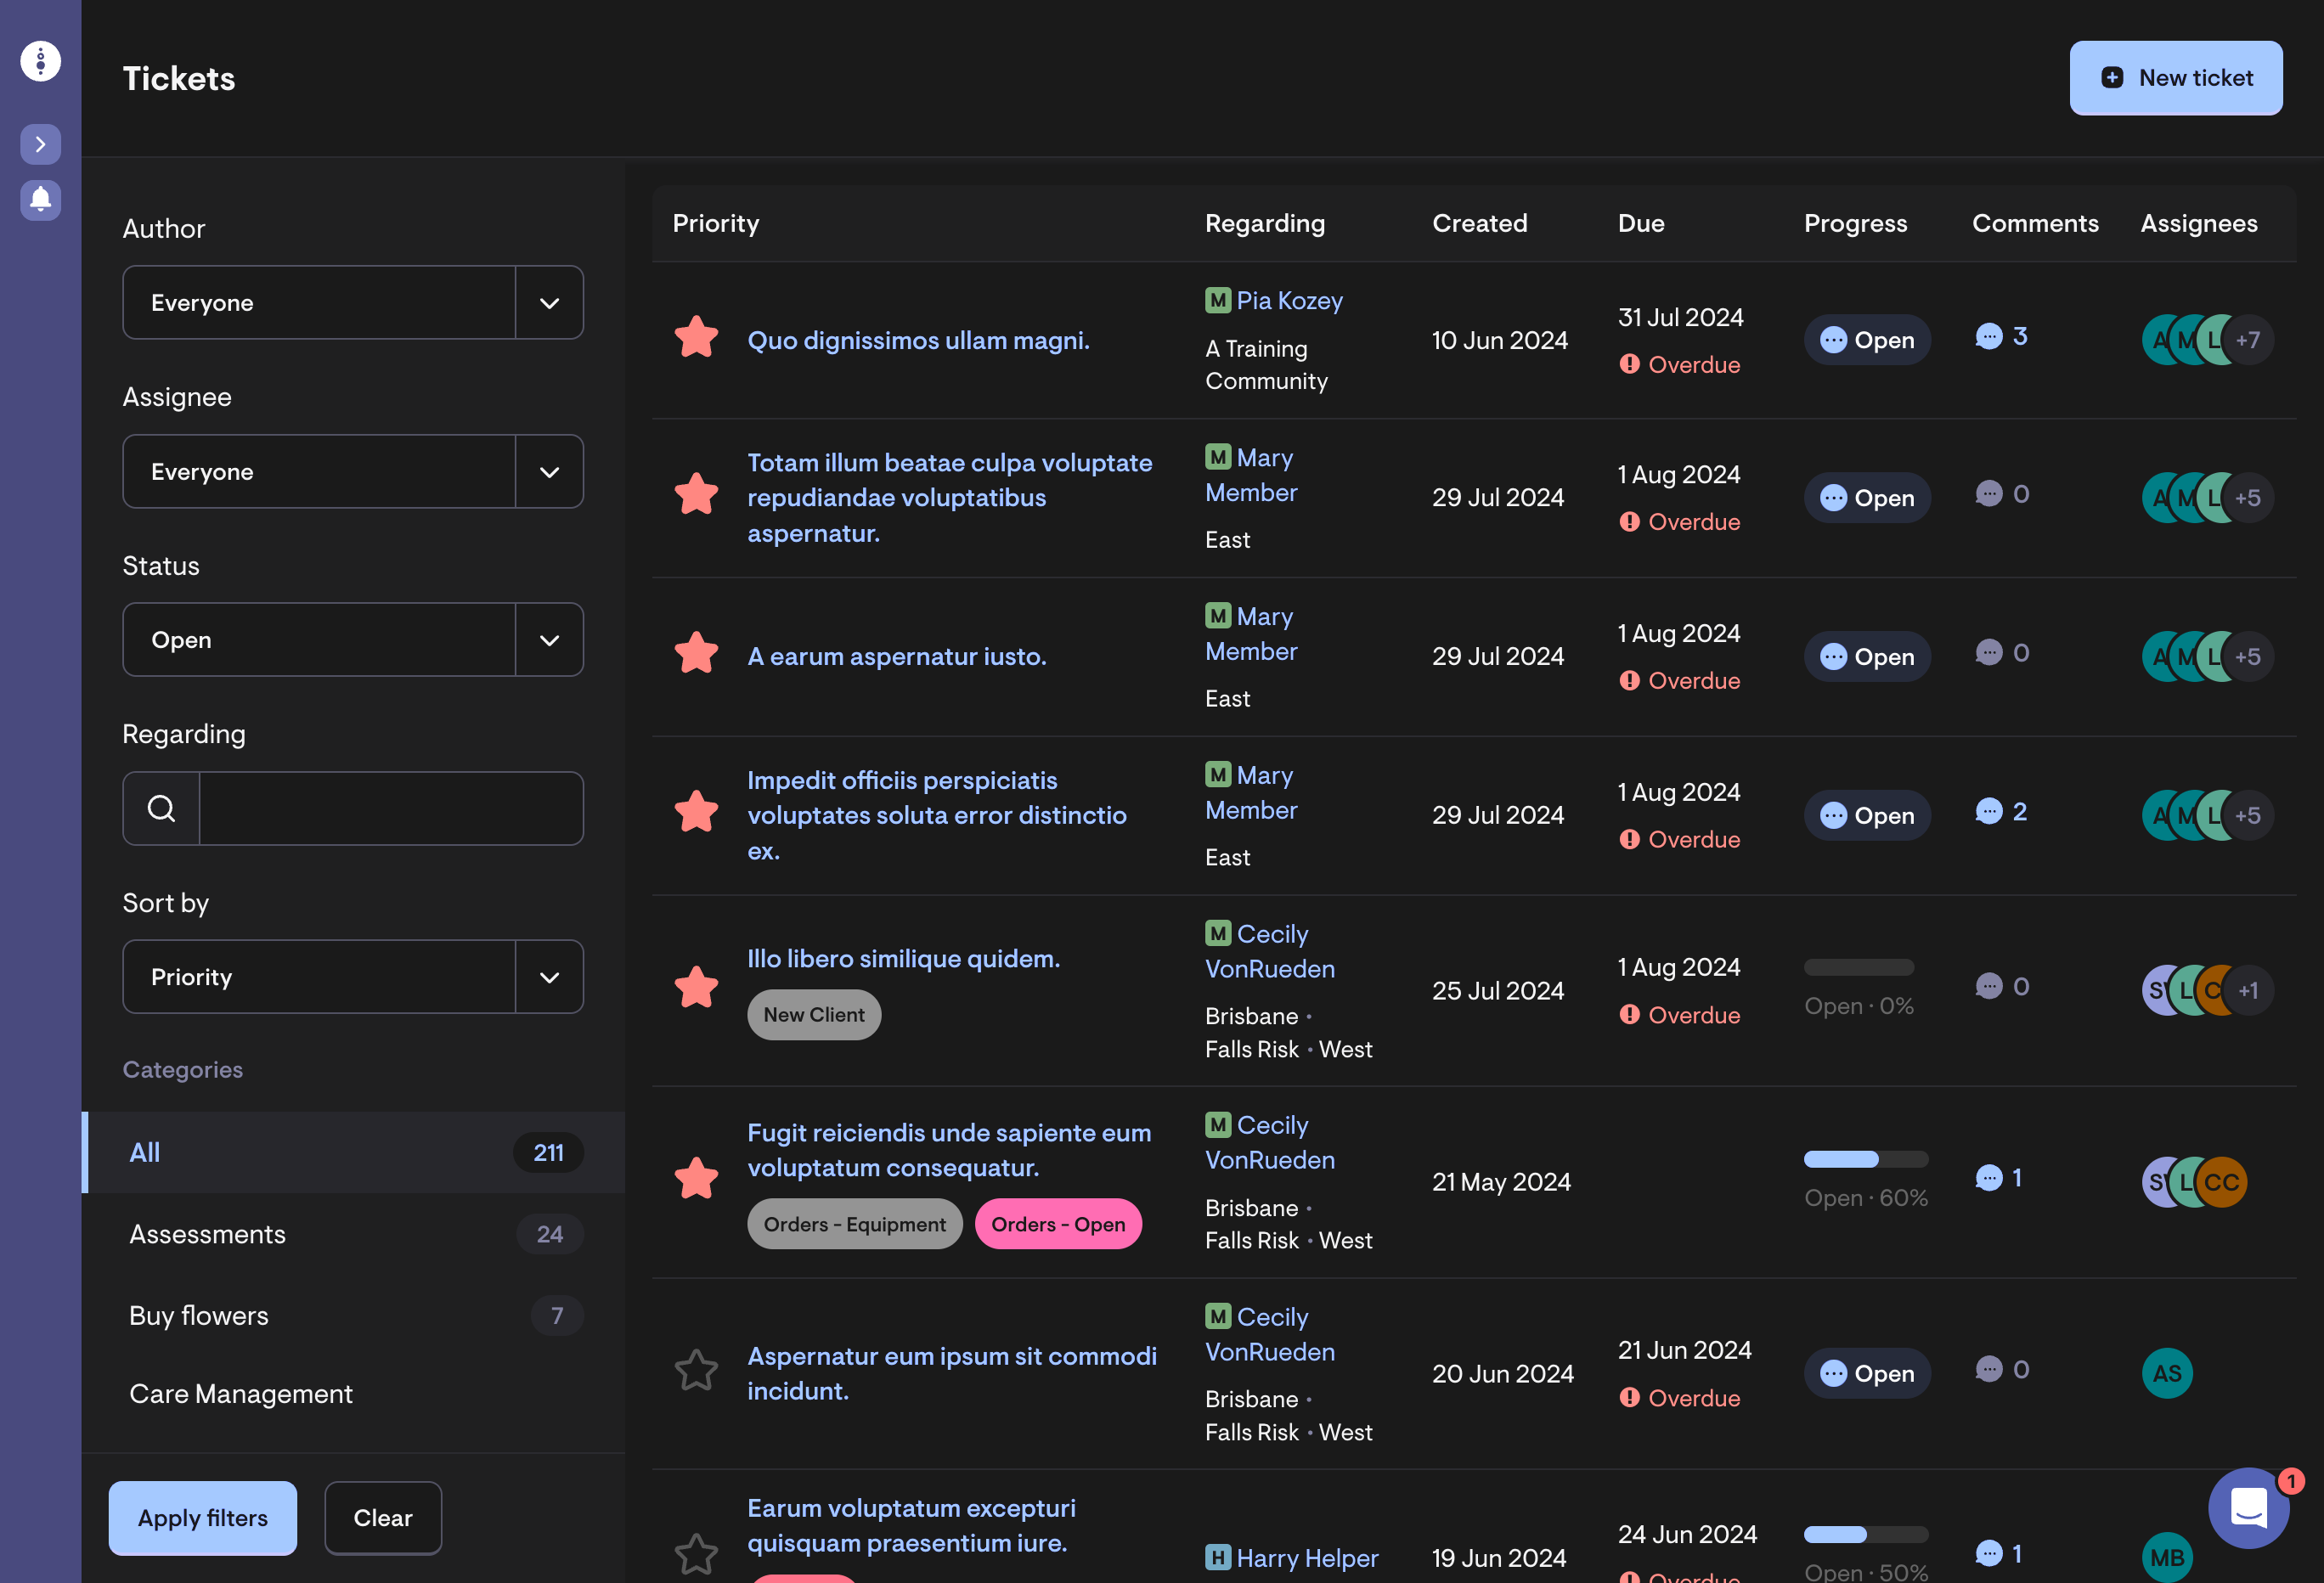
Task: Show +7 more assignees on first ticket
Action: coord(2248,340)
